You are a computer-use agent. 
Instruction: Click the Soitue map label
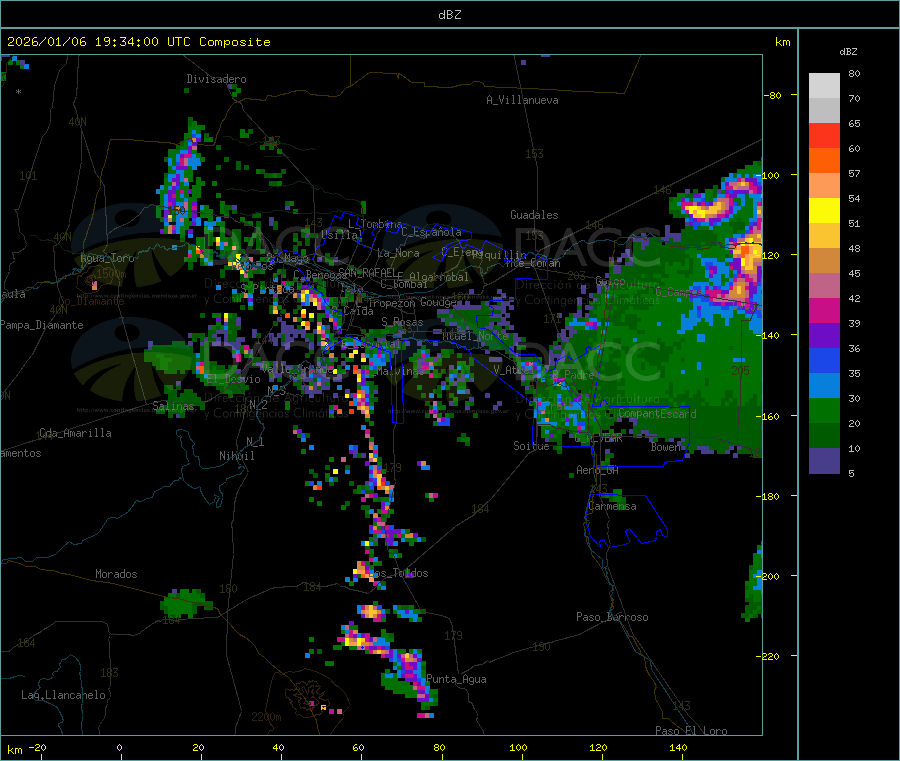coord(531,446)
